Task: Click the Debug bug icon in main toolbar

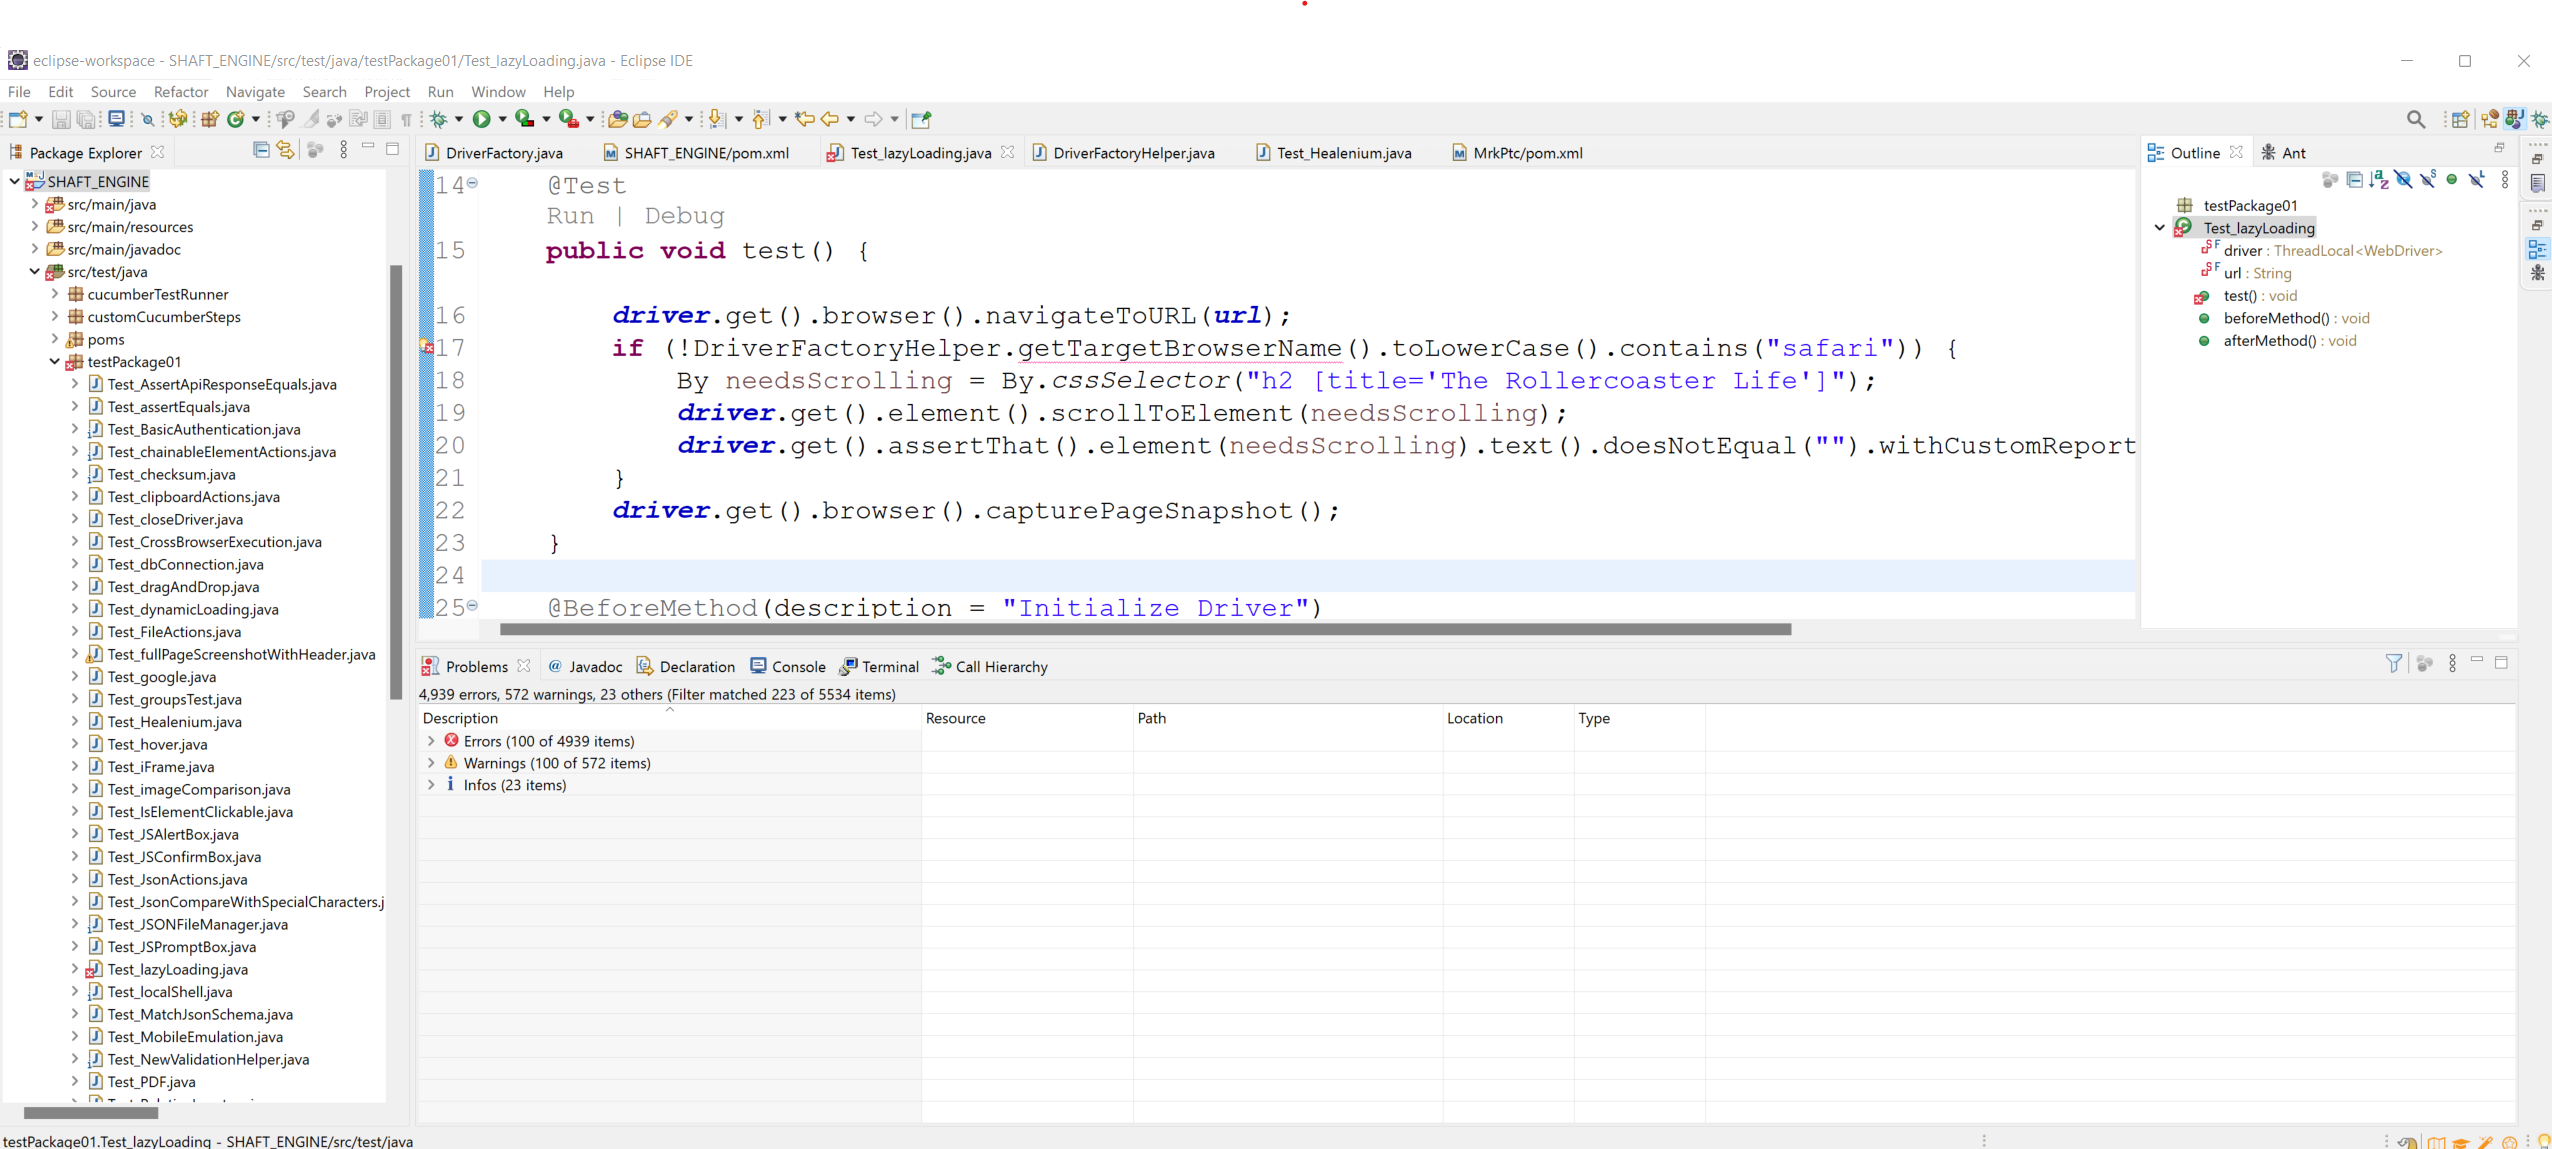Action: pyautogui.click(x=439, y=119)
